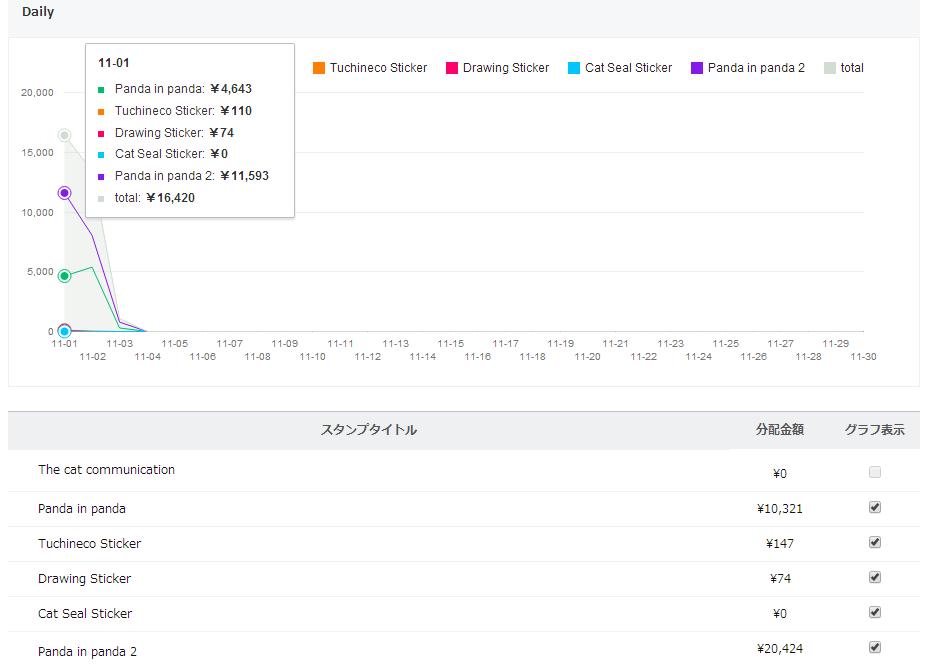Click the Panda in panda 2 purple legend swatch

[697, 68]
